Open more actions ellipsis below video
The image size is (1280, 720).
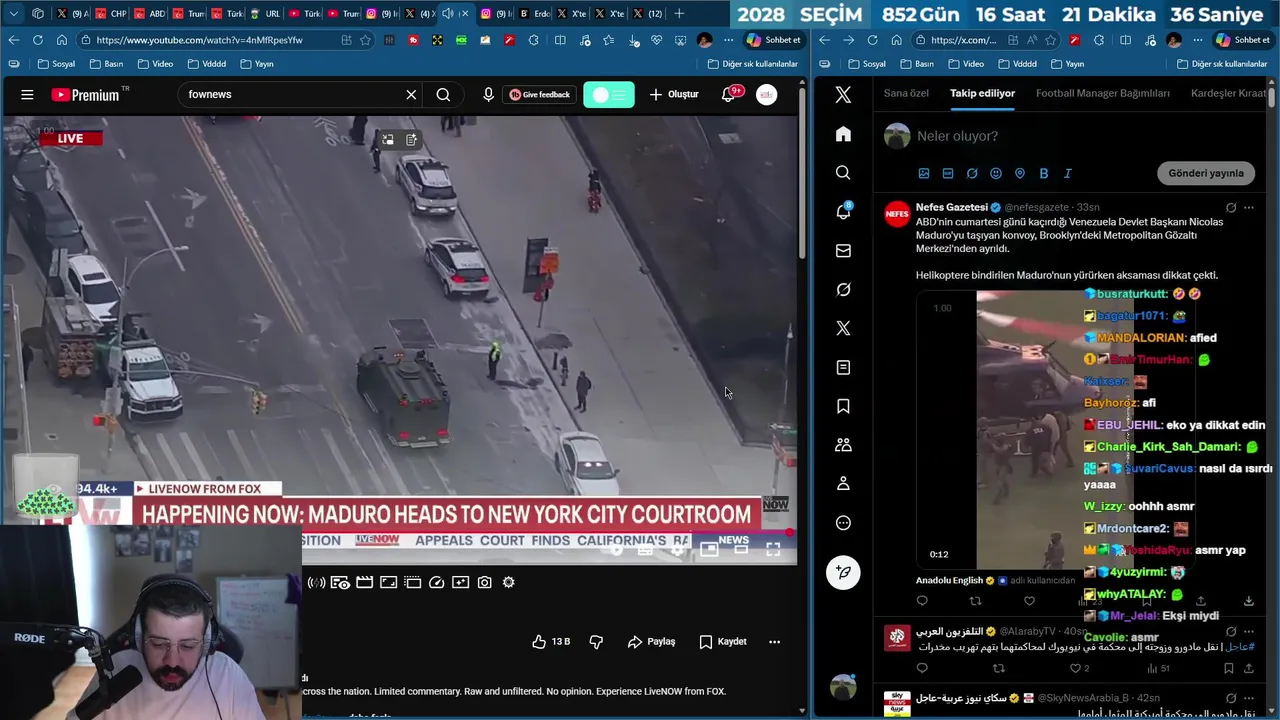click(x=774, y=641)
